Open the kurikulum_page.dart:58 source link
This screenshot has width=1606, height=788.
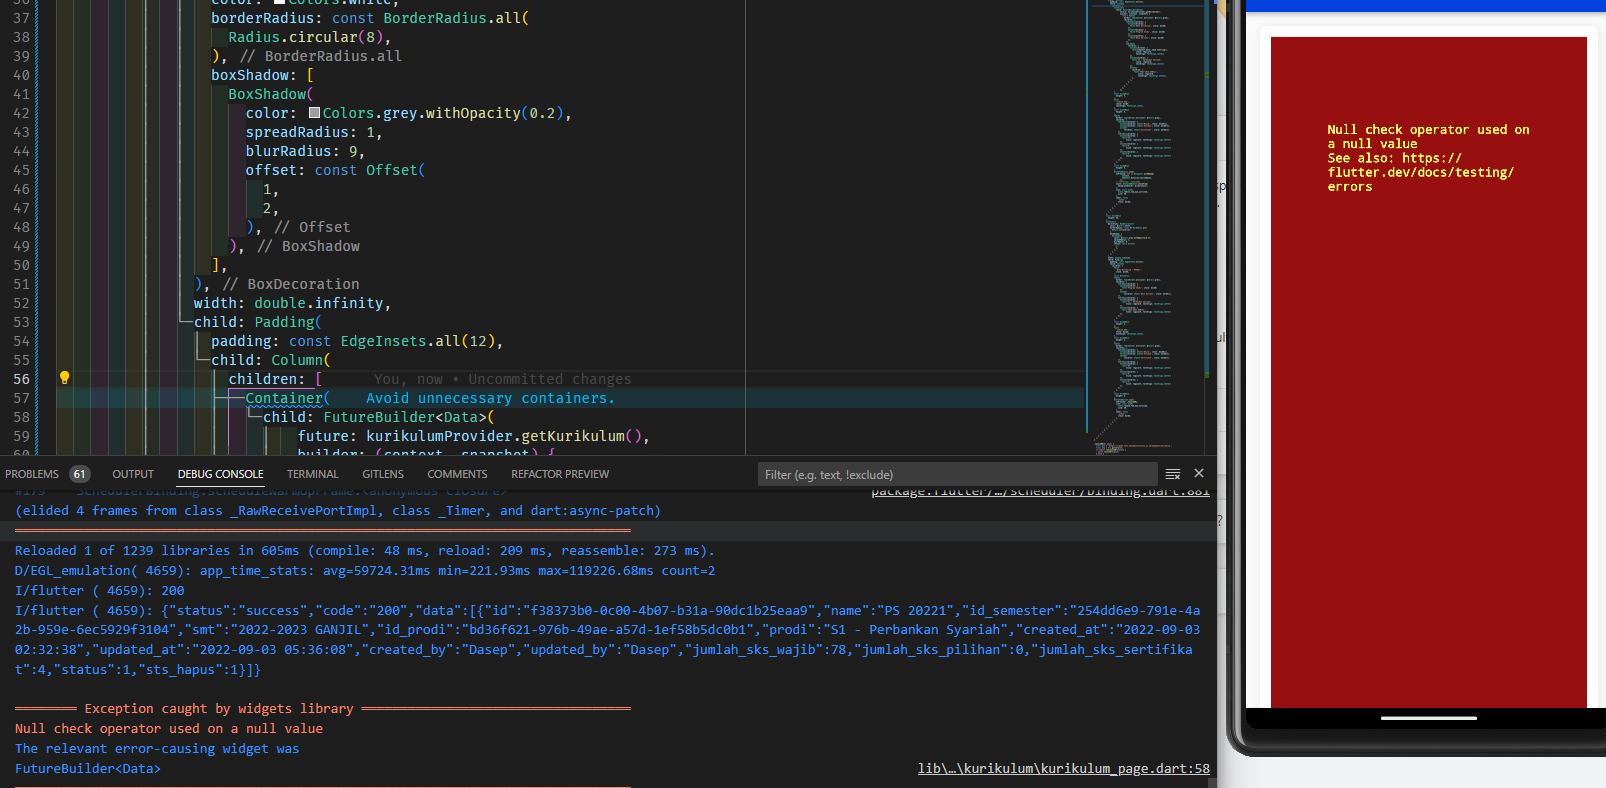point(1064,768)
